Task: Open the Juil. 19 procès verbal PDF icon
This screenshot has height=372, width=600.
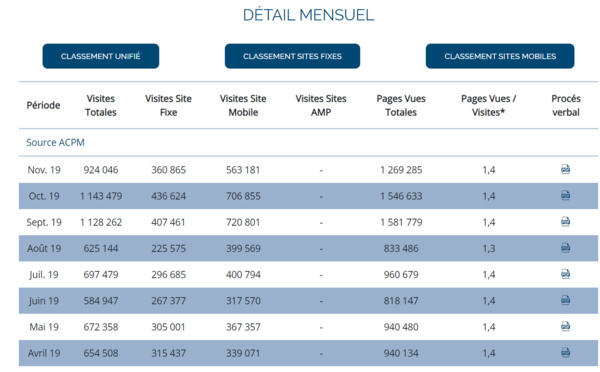Action: pos(566,274)
